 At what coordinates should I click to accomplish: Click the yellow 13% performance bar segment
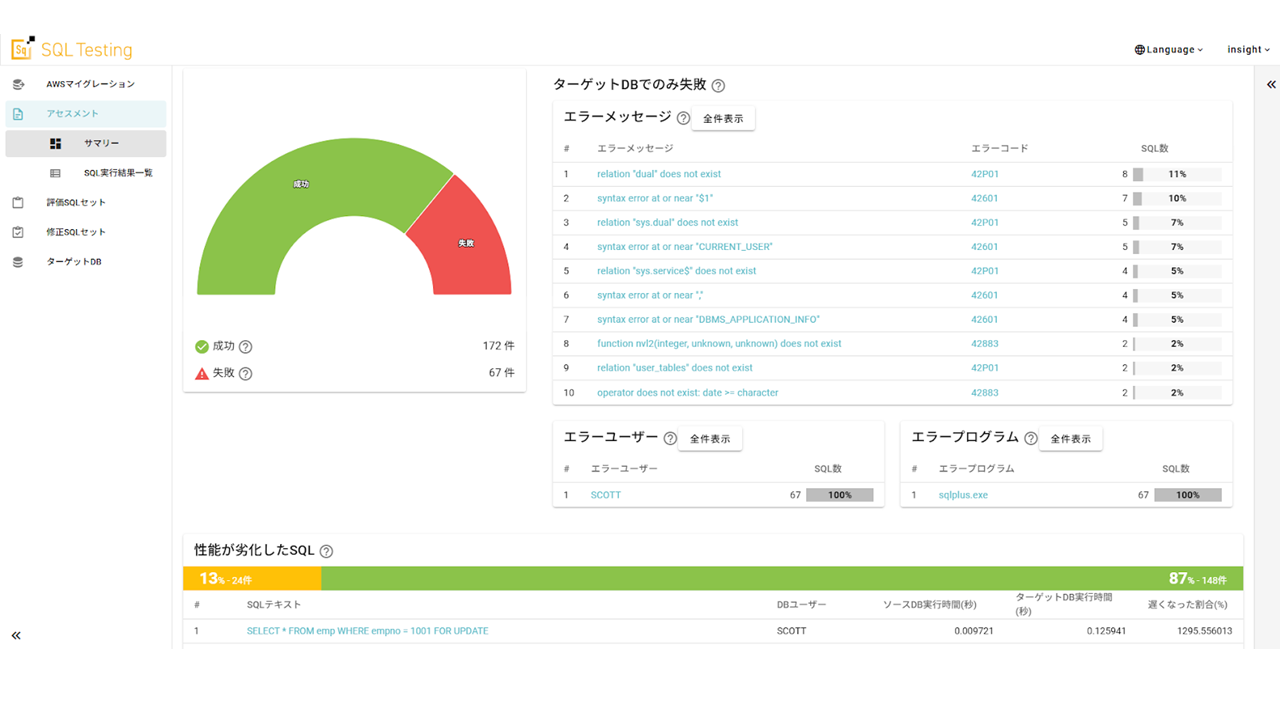point(252,579)
